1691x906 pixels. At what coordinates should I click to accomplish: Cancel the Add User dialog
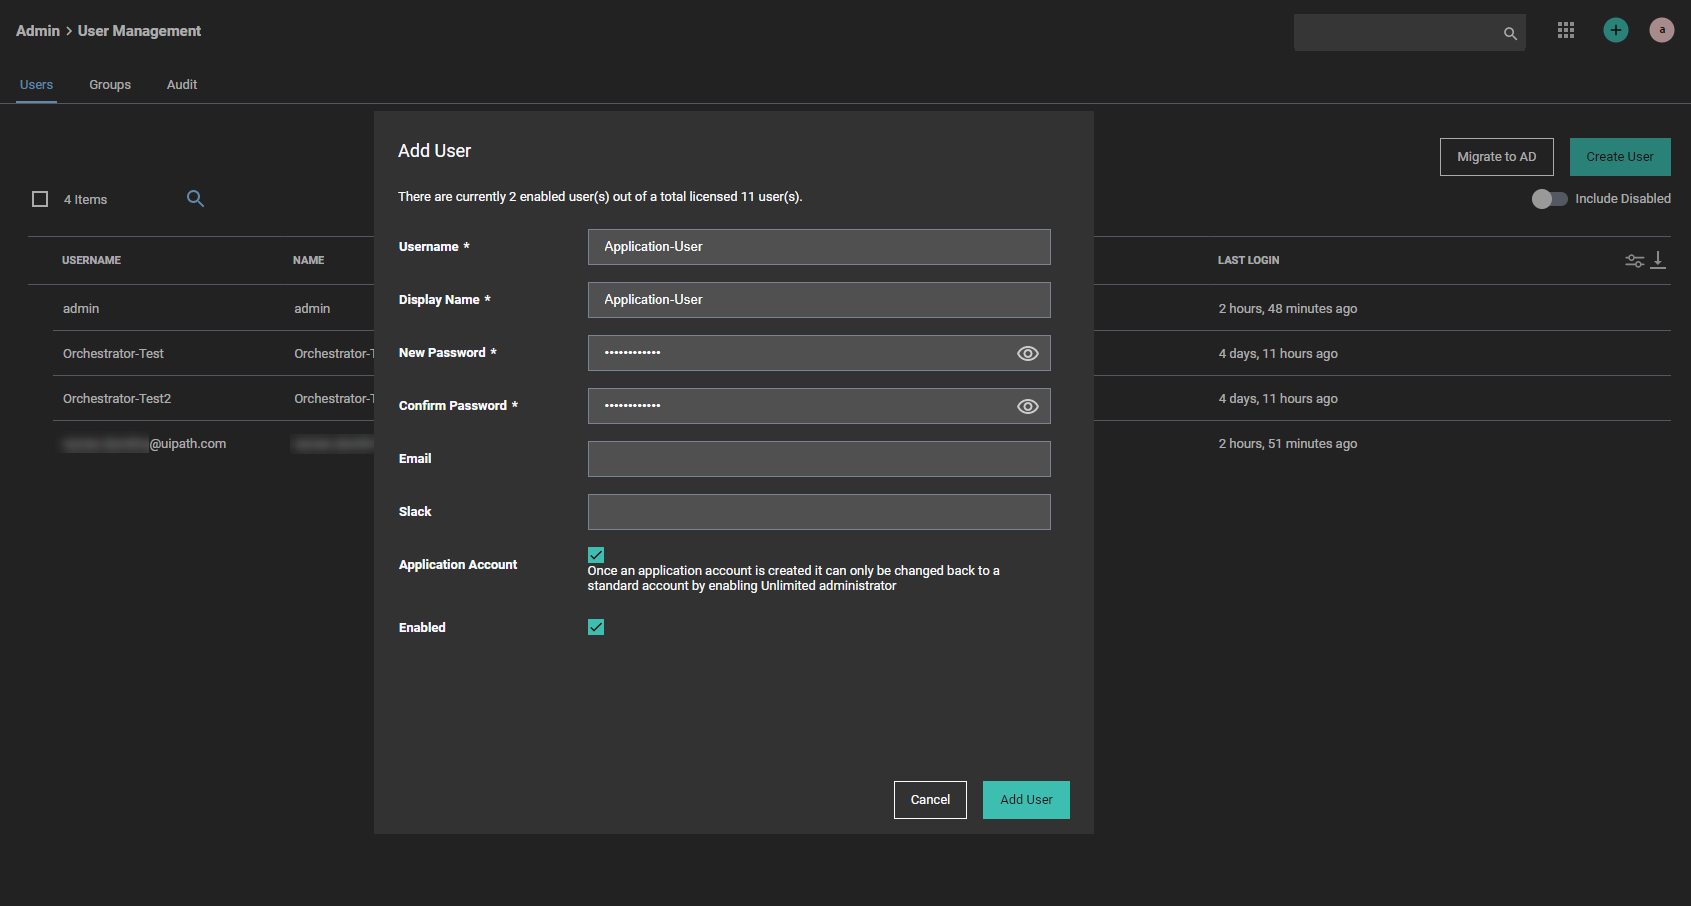coord(930,800)
